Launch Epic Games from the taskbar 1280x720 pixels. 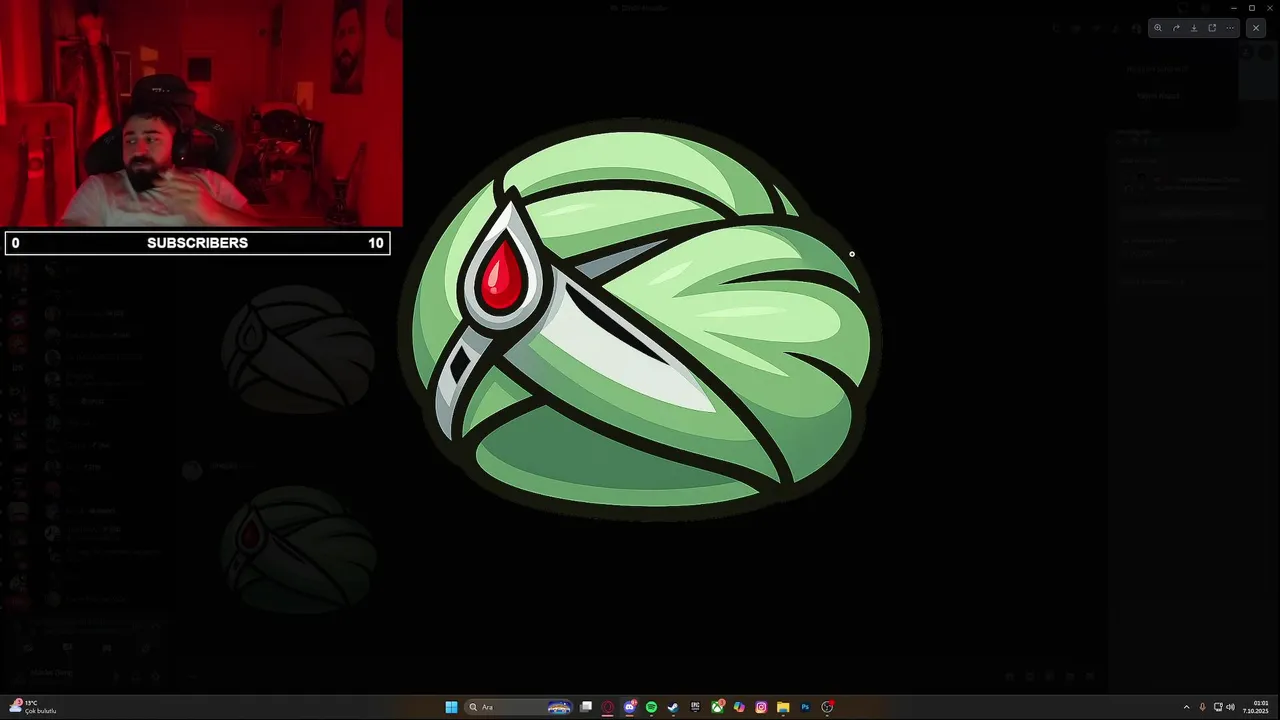(x=695, y=707)
